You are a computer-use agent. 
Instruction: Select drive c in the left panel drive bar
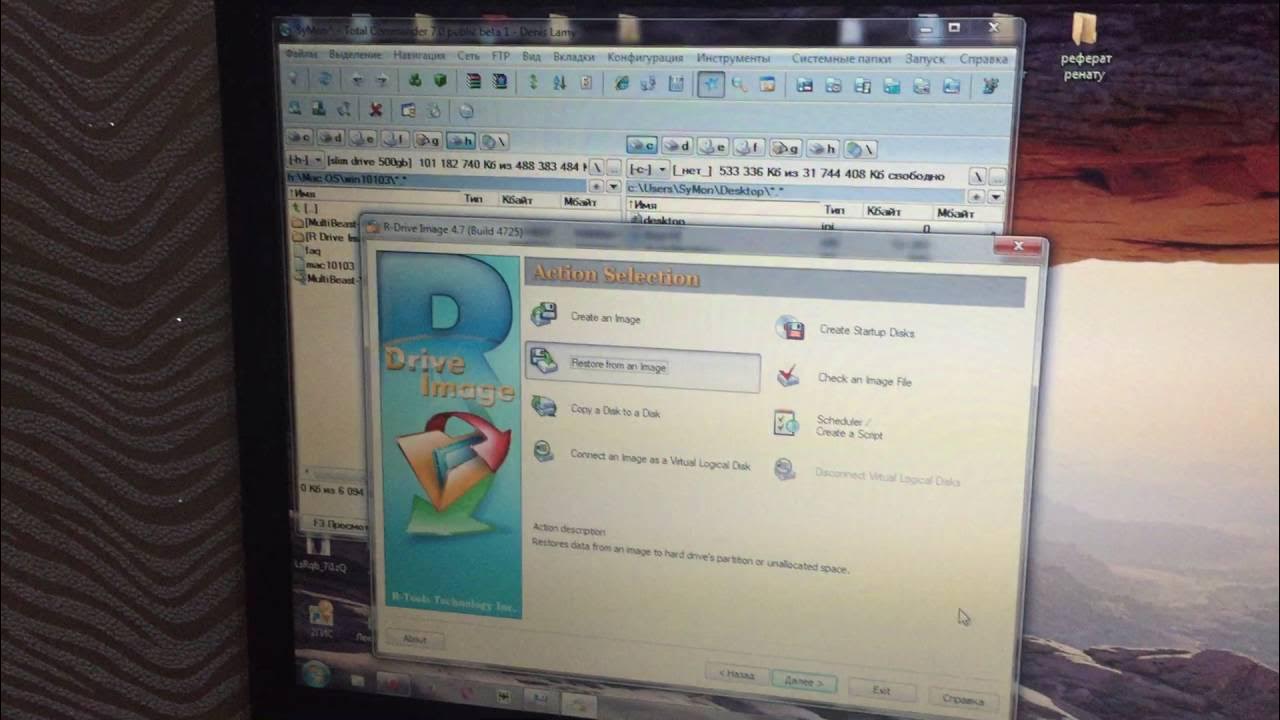[299, 138]
